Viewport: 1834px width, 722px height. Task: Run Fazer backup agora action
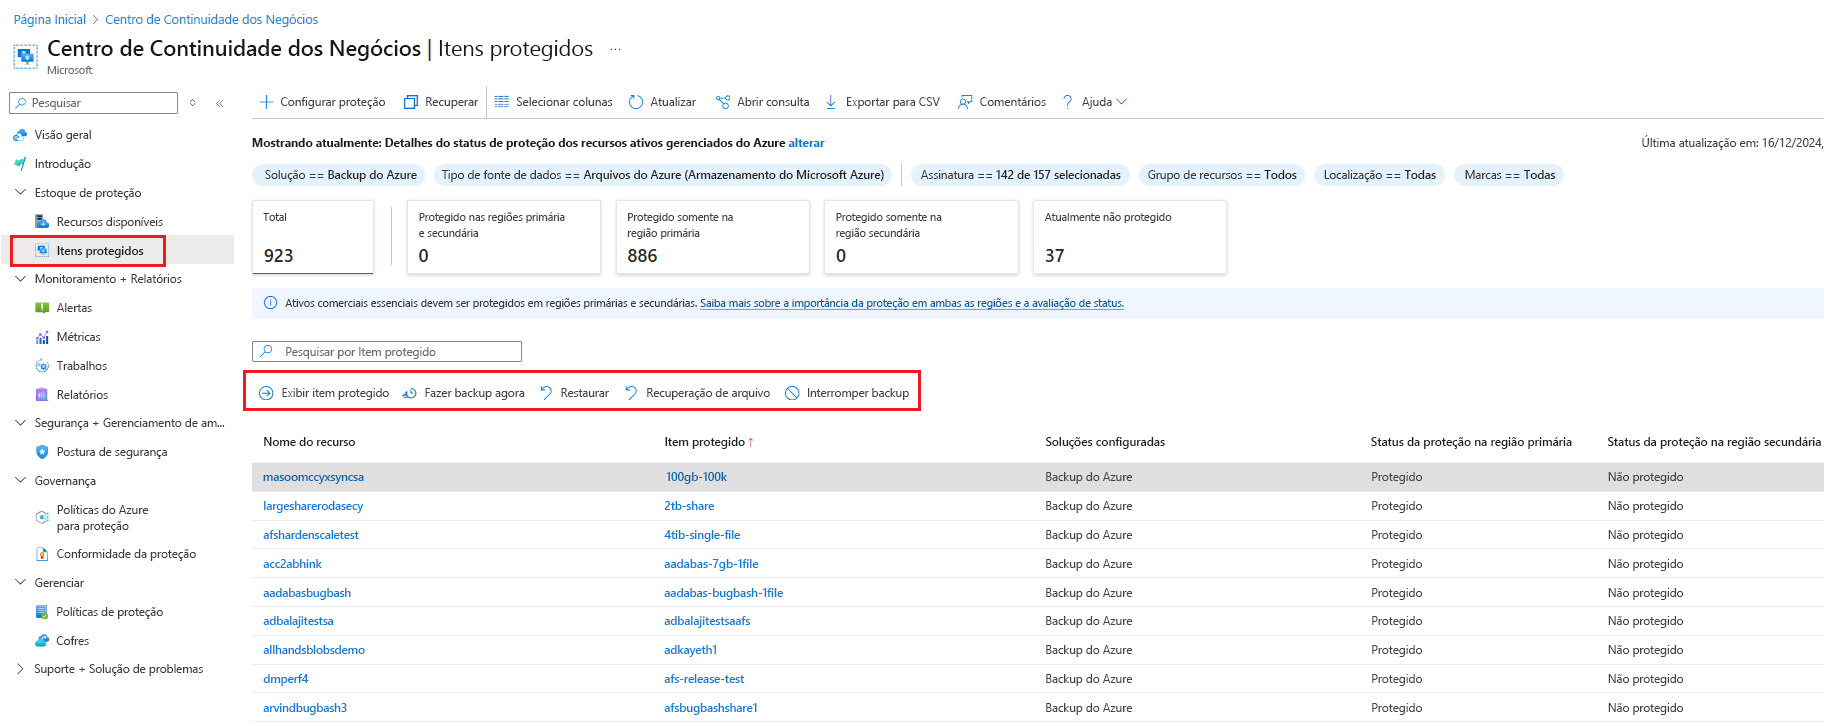463,393
